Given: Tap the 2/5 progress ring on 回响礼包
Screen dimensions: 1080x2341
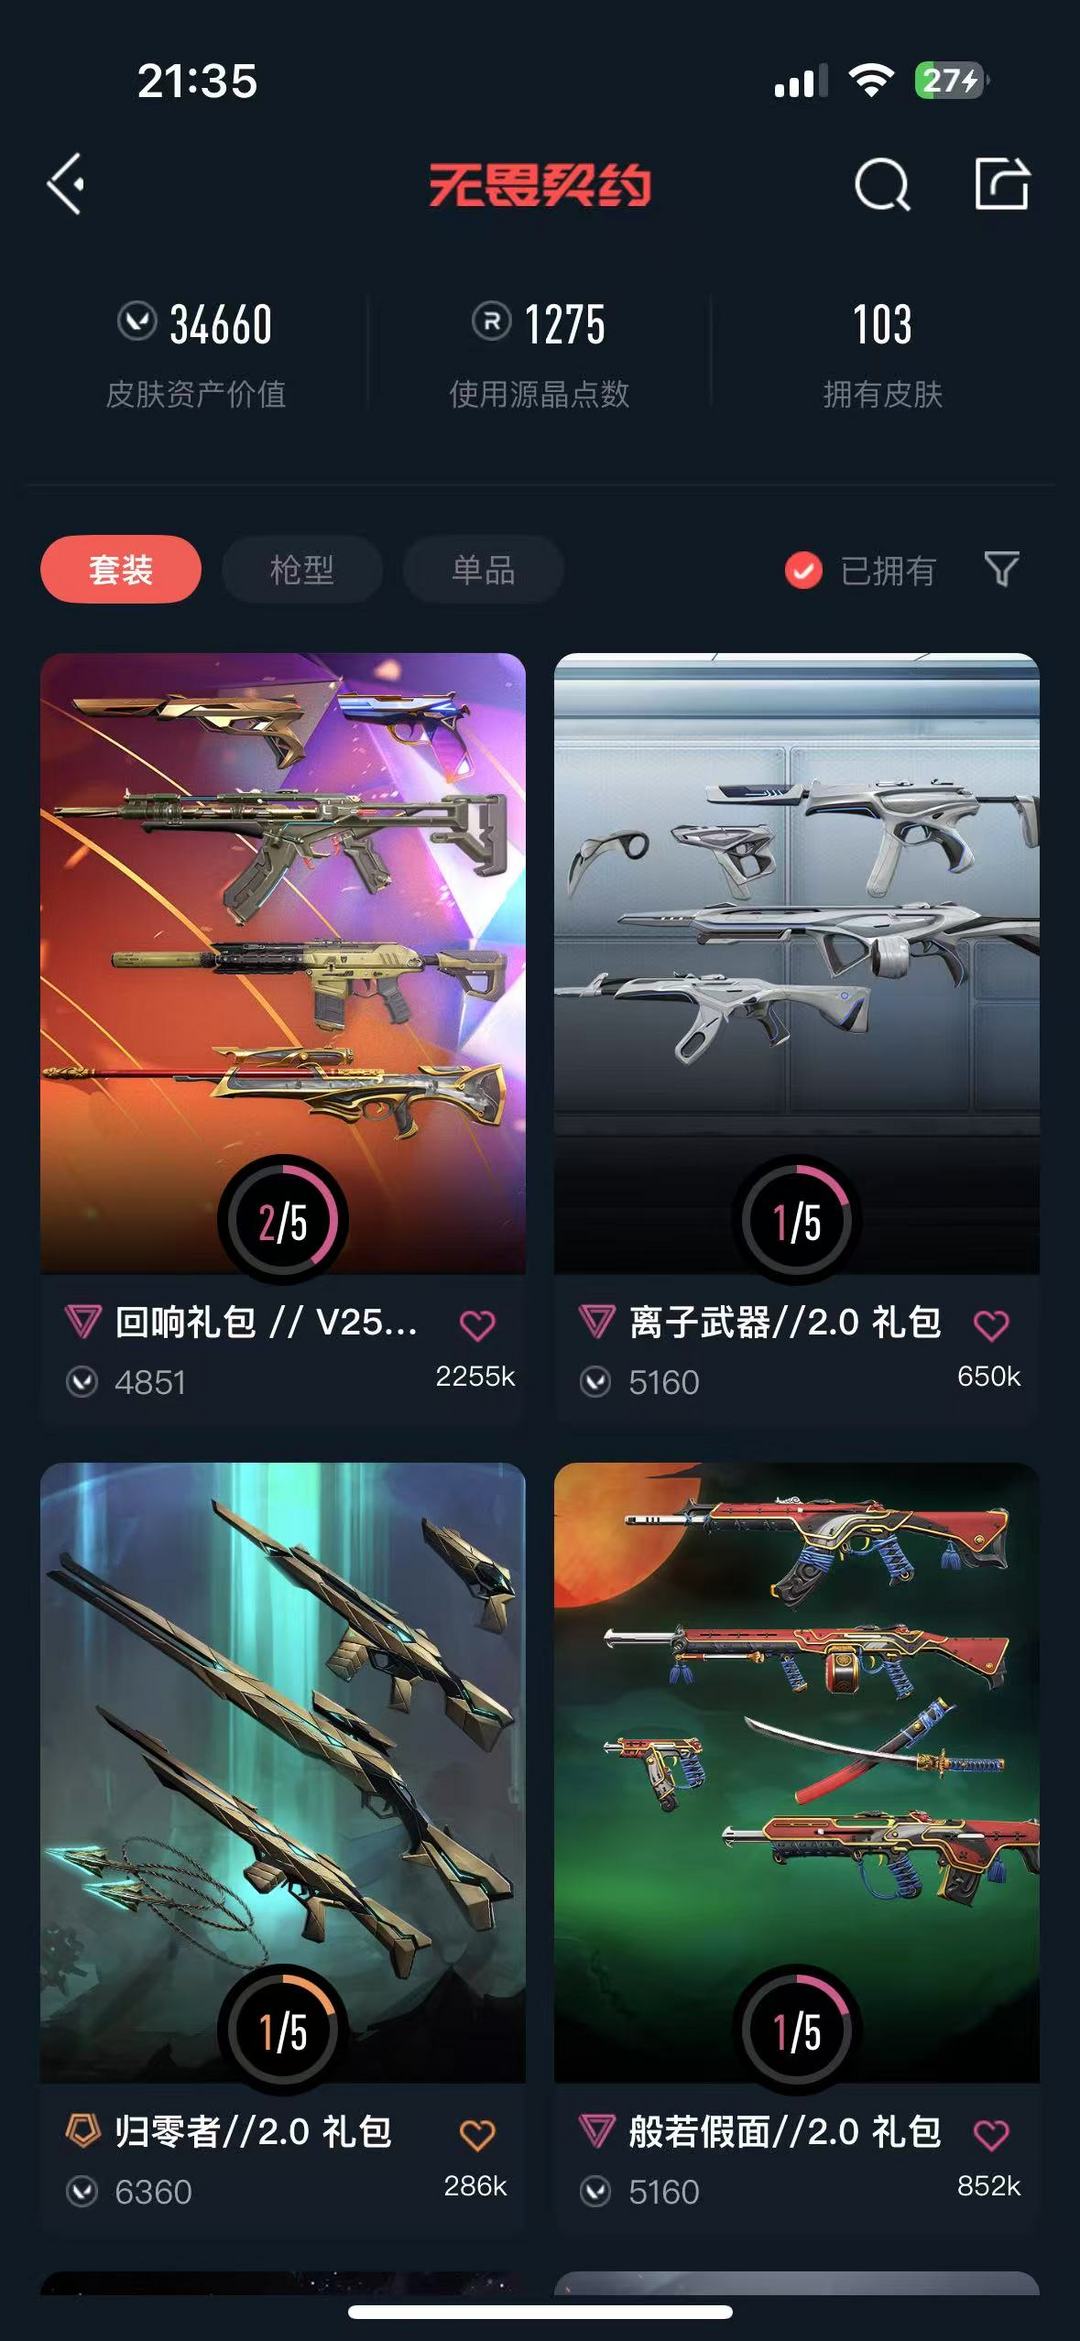Looking at the screenshot, I should [283, 1220].
